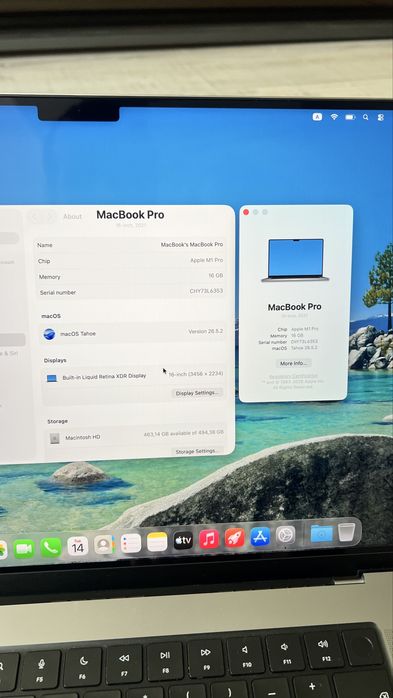Launch the Apple TV app
393x698 pixels.
coord(183,540)
